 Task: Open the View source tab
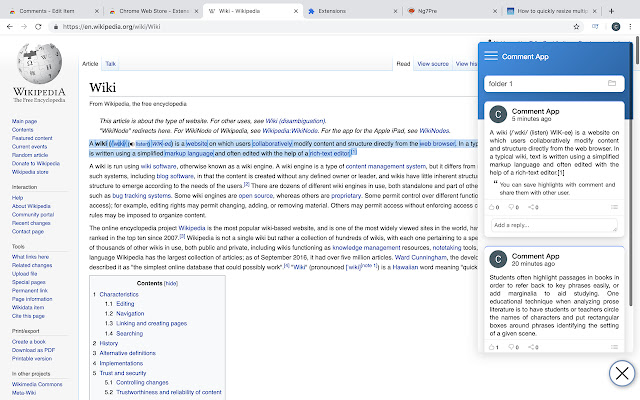(432, 63)
